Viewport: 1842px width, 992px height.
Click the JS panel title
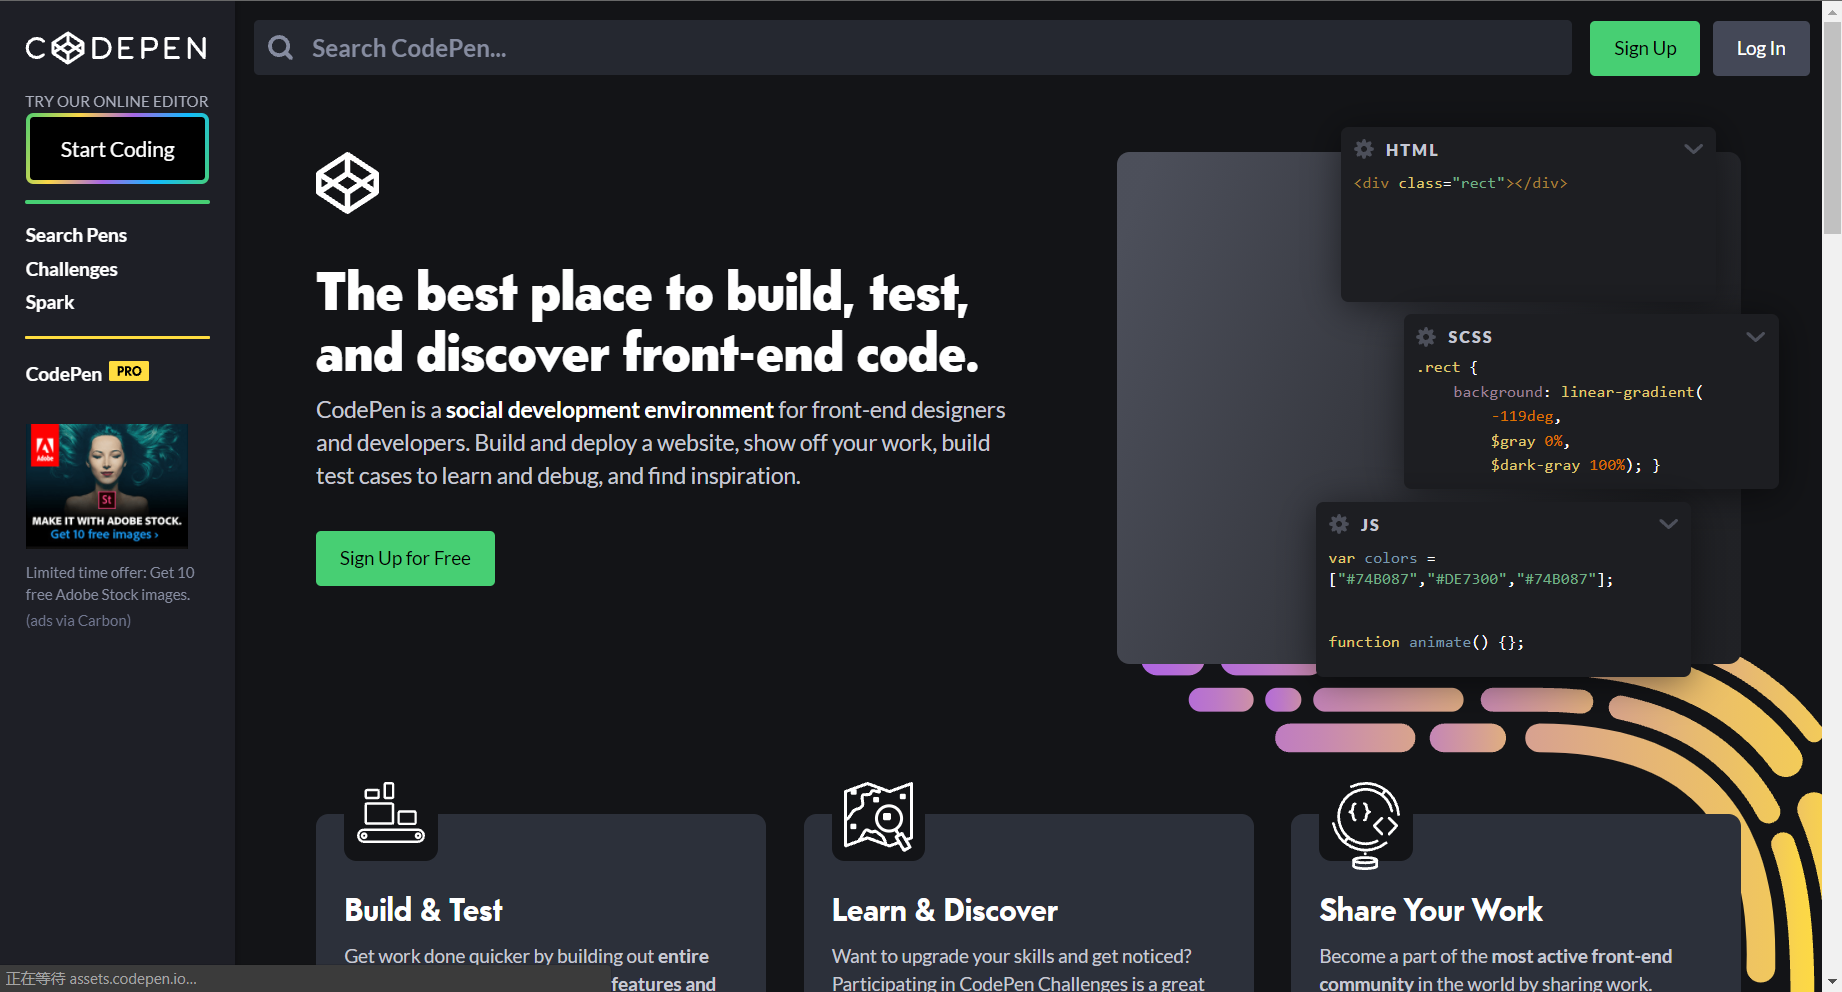click(x=1370, y=525)
